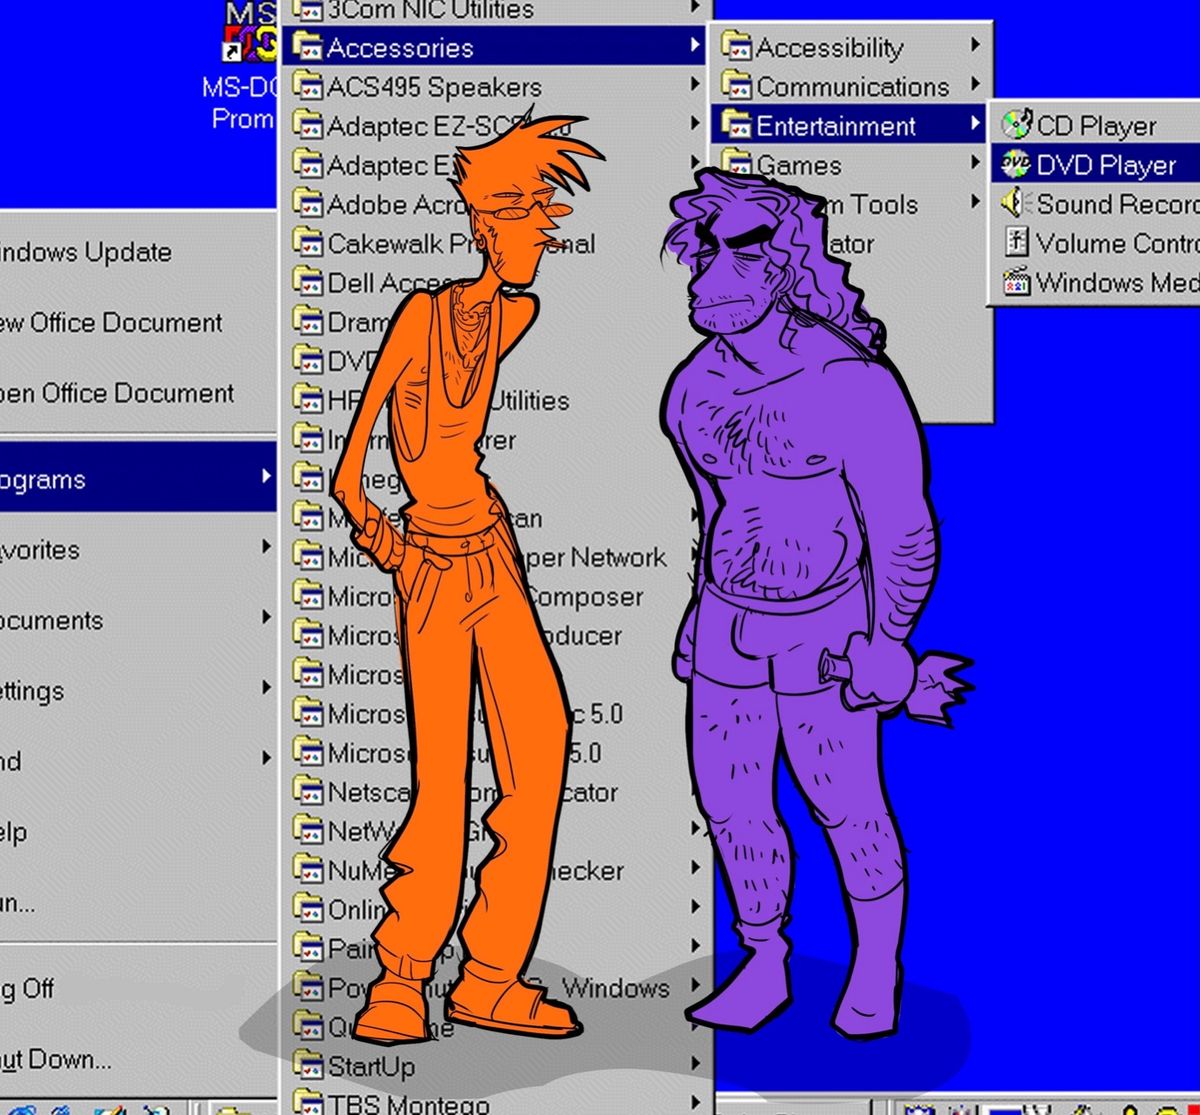Launch DVD Player

[x=1097, y=164]
